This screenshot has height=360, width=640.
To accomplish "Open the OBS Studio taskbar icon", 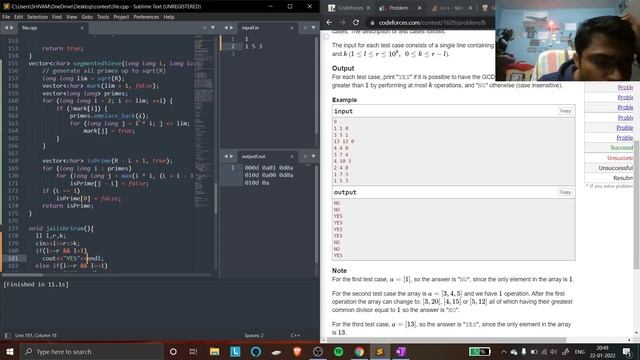I will point(318,351).
